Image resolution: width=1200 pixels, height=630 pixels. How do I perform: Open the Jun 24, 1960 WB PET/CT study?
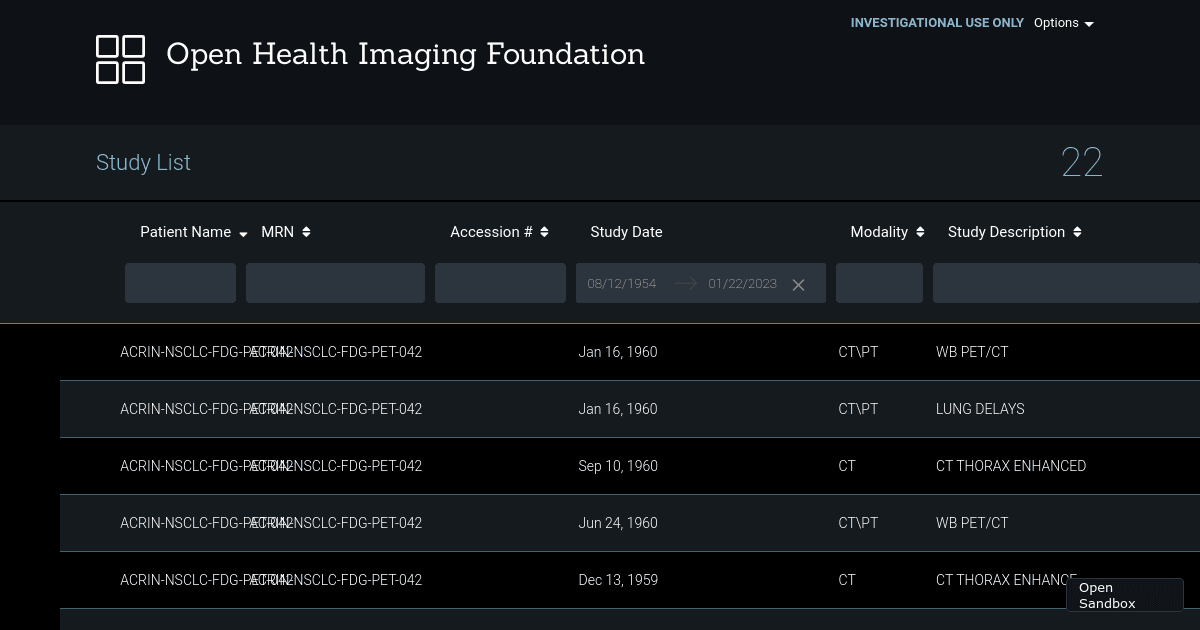(630, 523)
